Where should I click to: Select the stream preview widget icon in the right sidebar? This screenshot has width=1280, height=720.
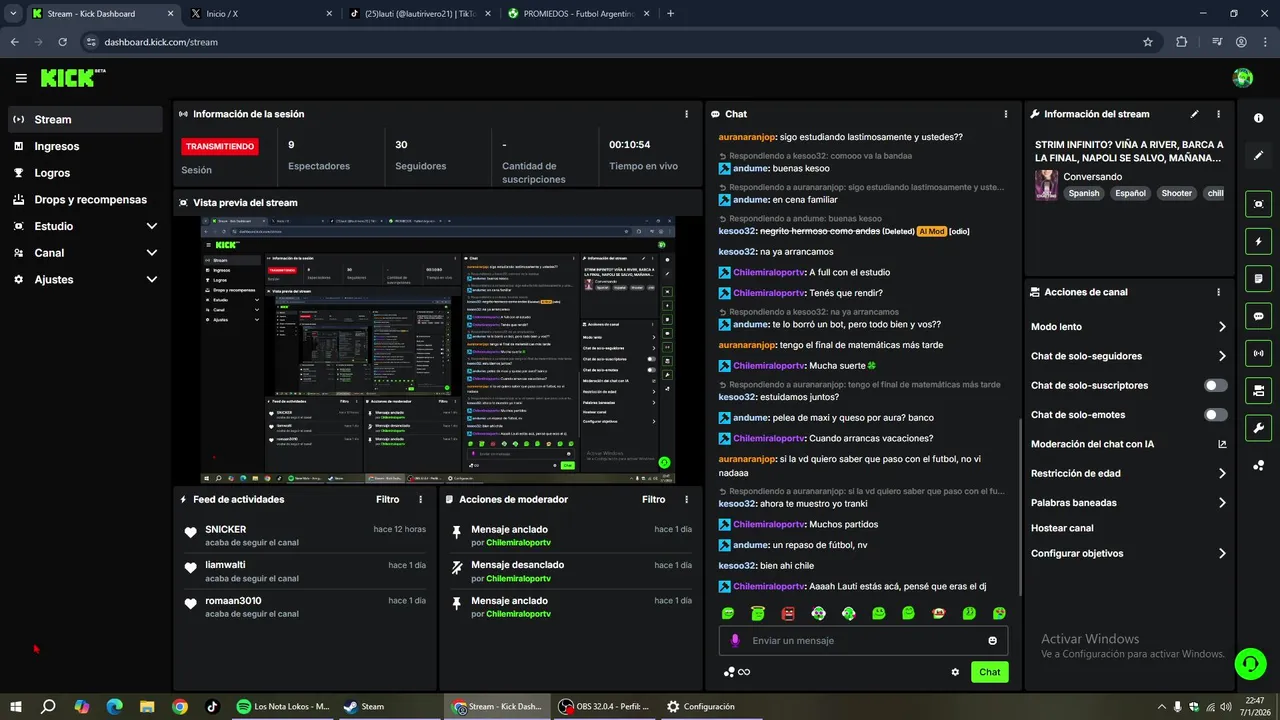(x=1258, y=204)
